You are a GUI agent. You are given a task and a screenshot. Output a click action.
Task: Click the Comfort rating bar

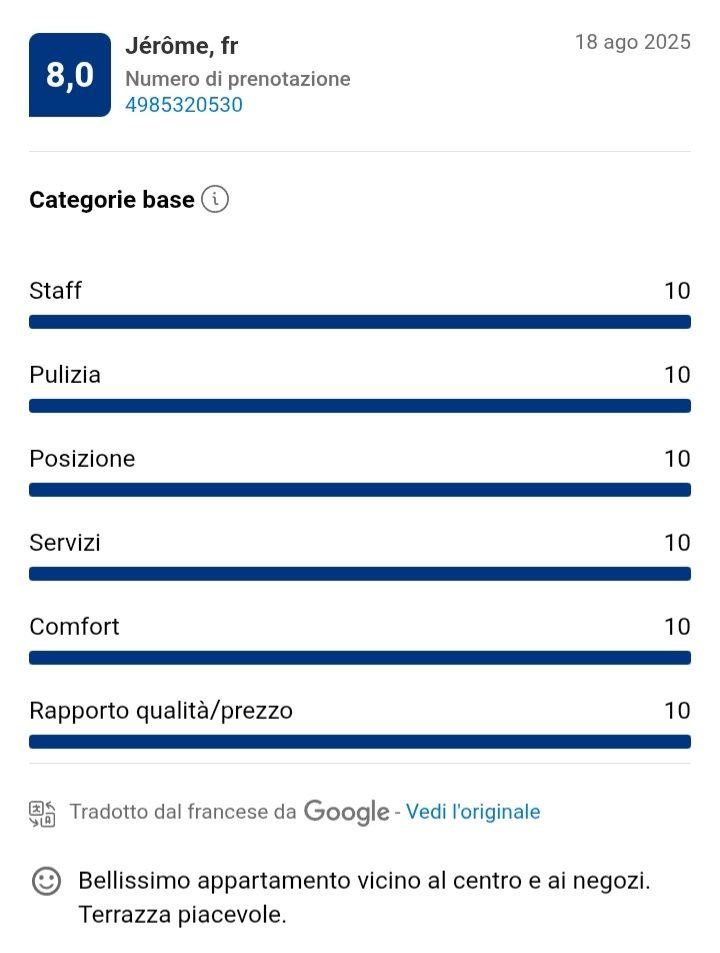click(x=360, y=658)
